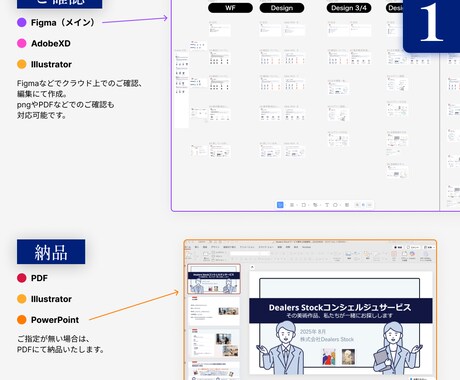Select the Rectangle shape tool in Figma toolbar
This screenshot has height=380, width=460.
pyautogui.click(x=303, y=205)
